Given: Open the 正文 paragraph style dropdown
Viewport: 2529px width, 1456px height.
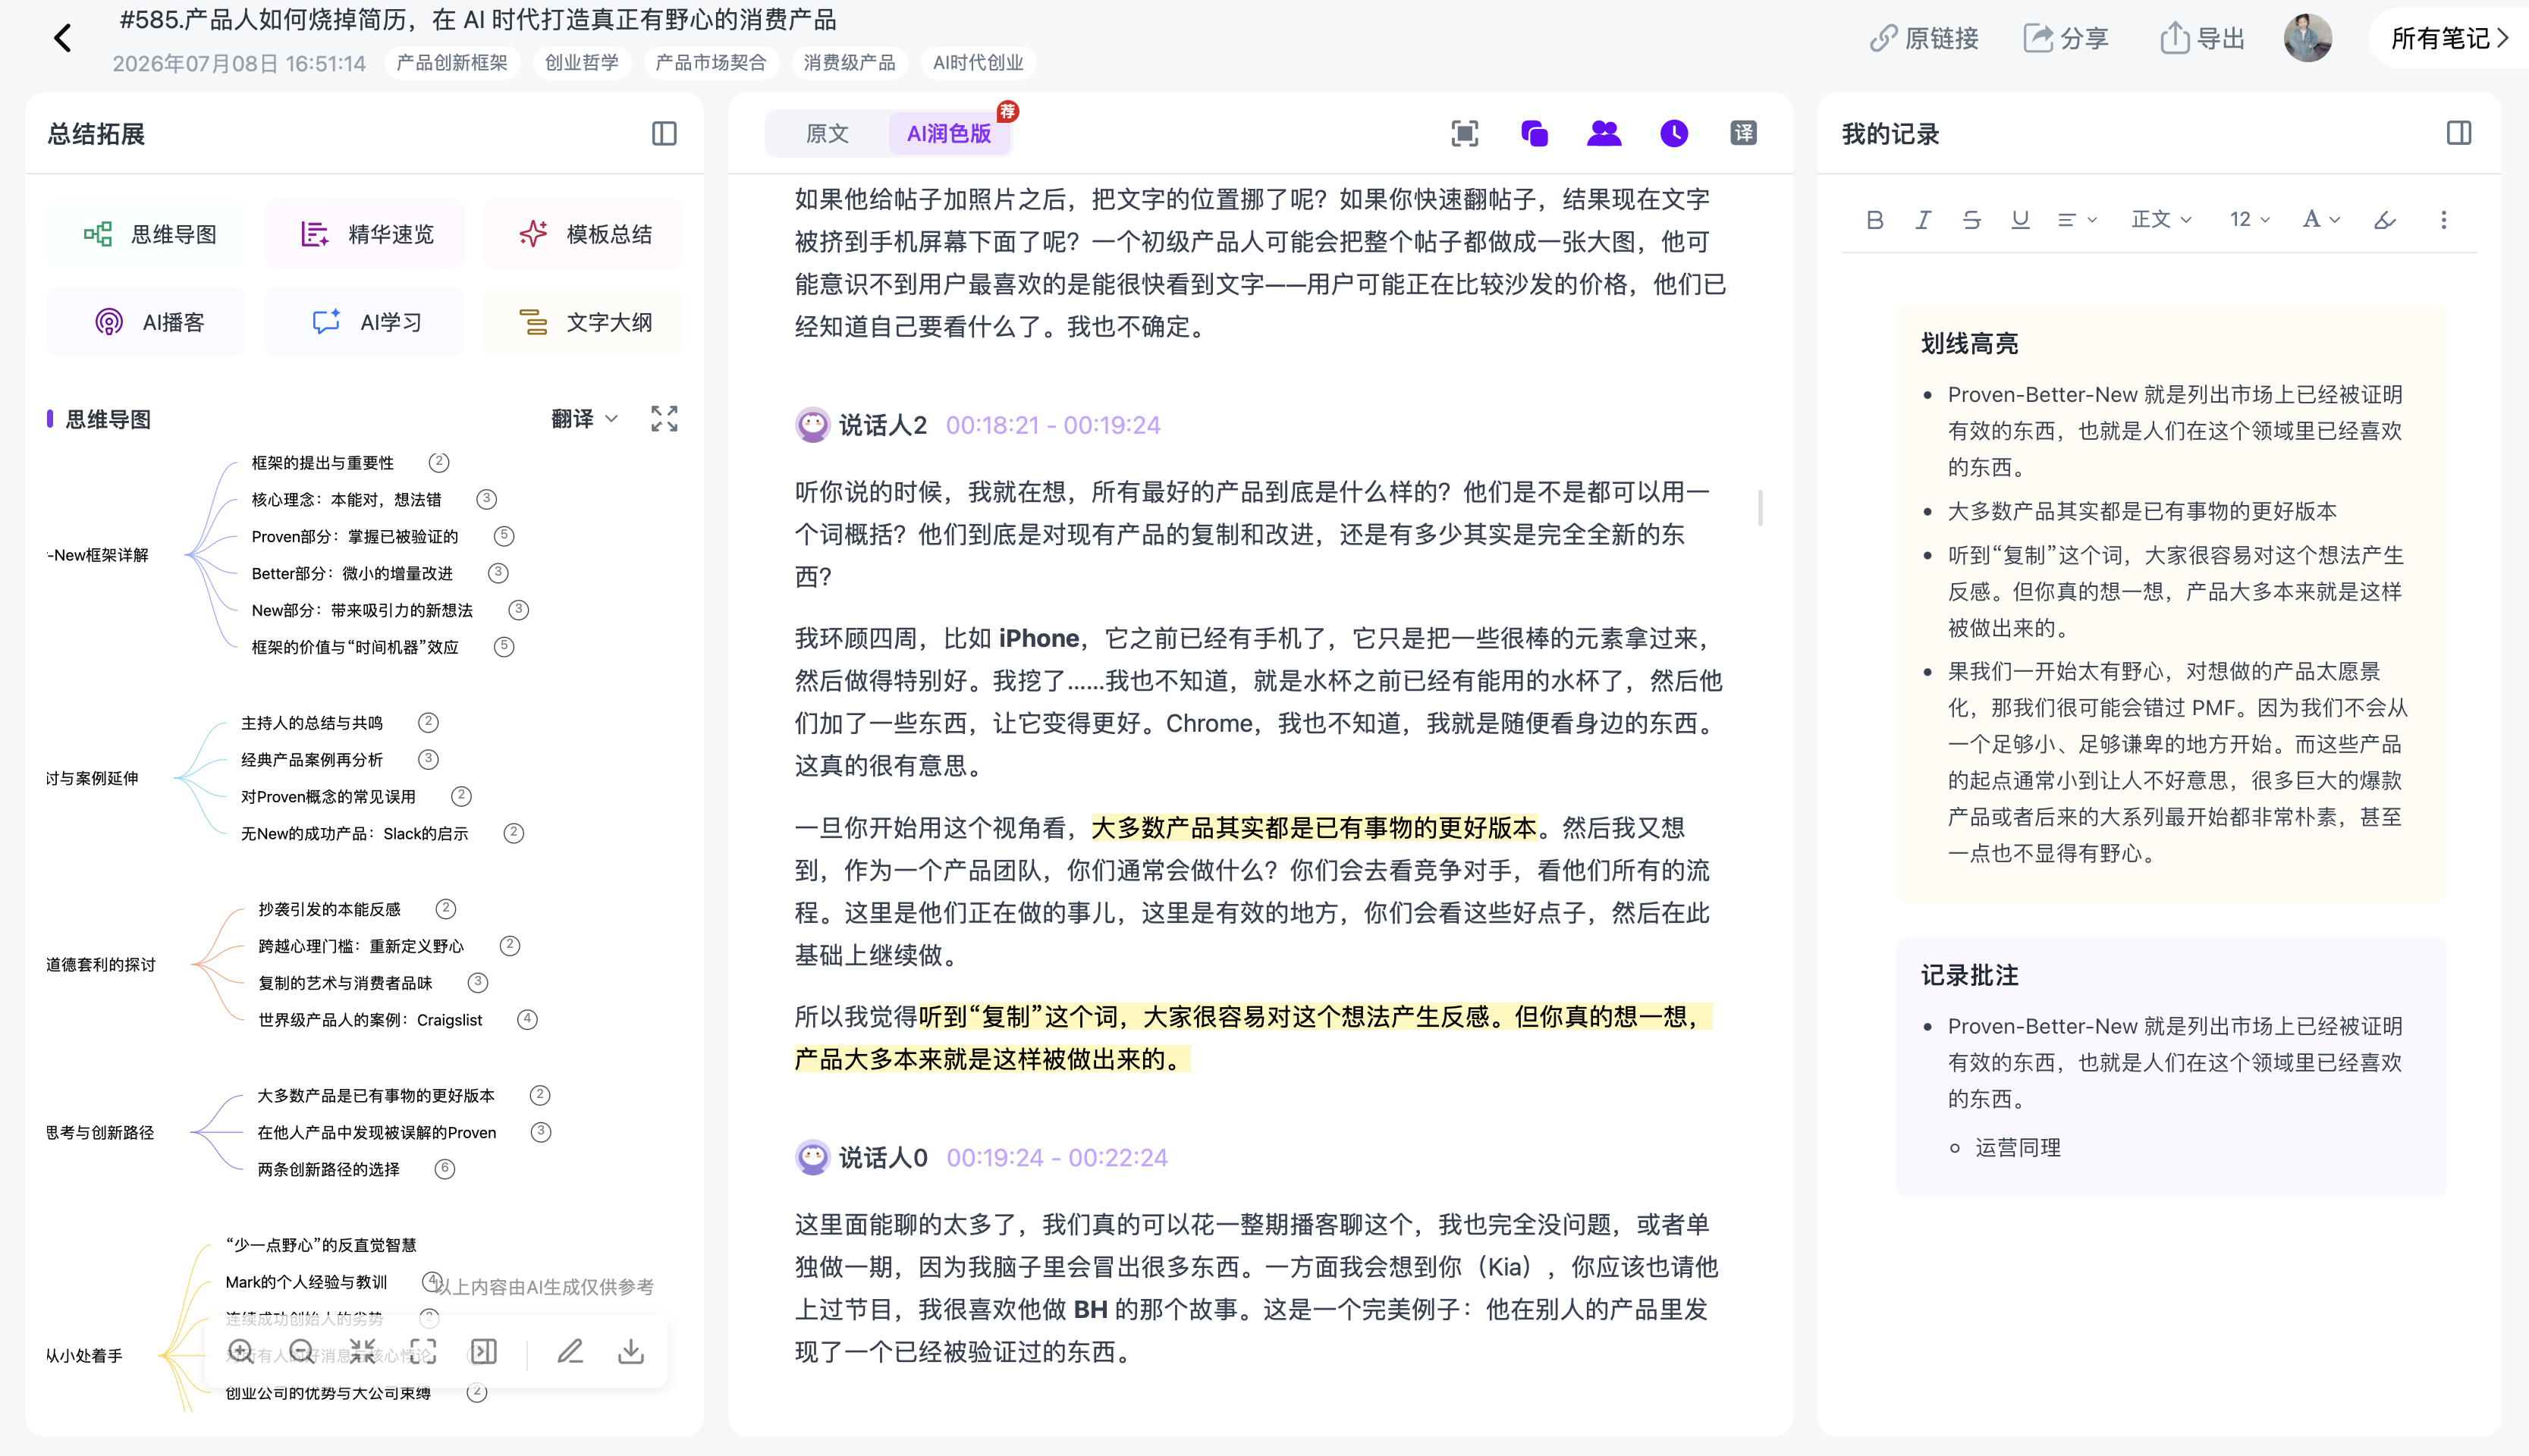Looking at the screenshot, I should pos(2161,220).
